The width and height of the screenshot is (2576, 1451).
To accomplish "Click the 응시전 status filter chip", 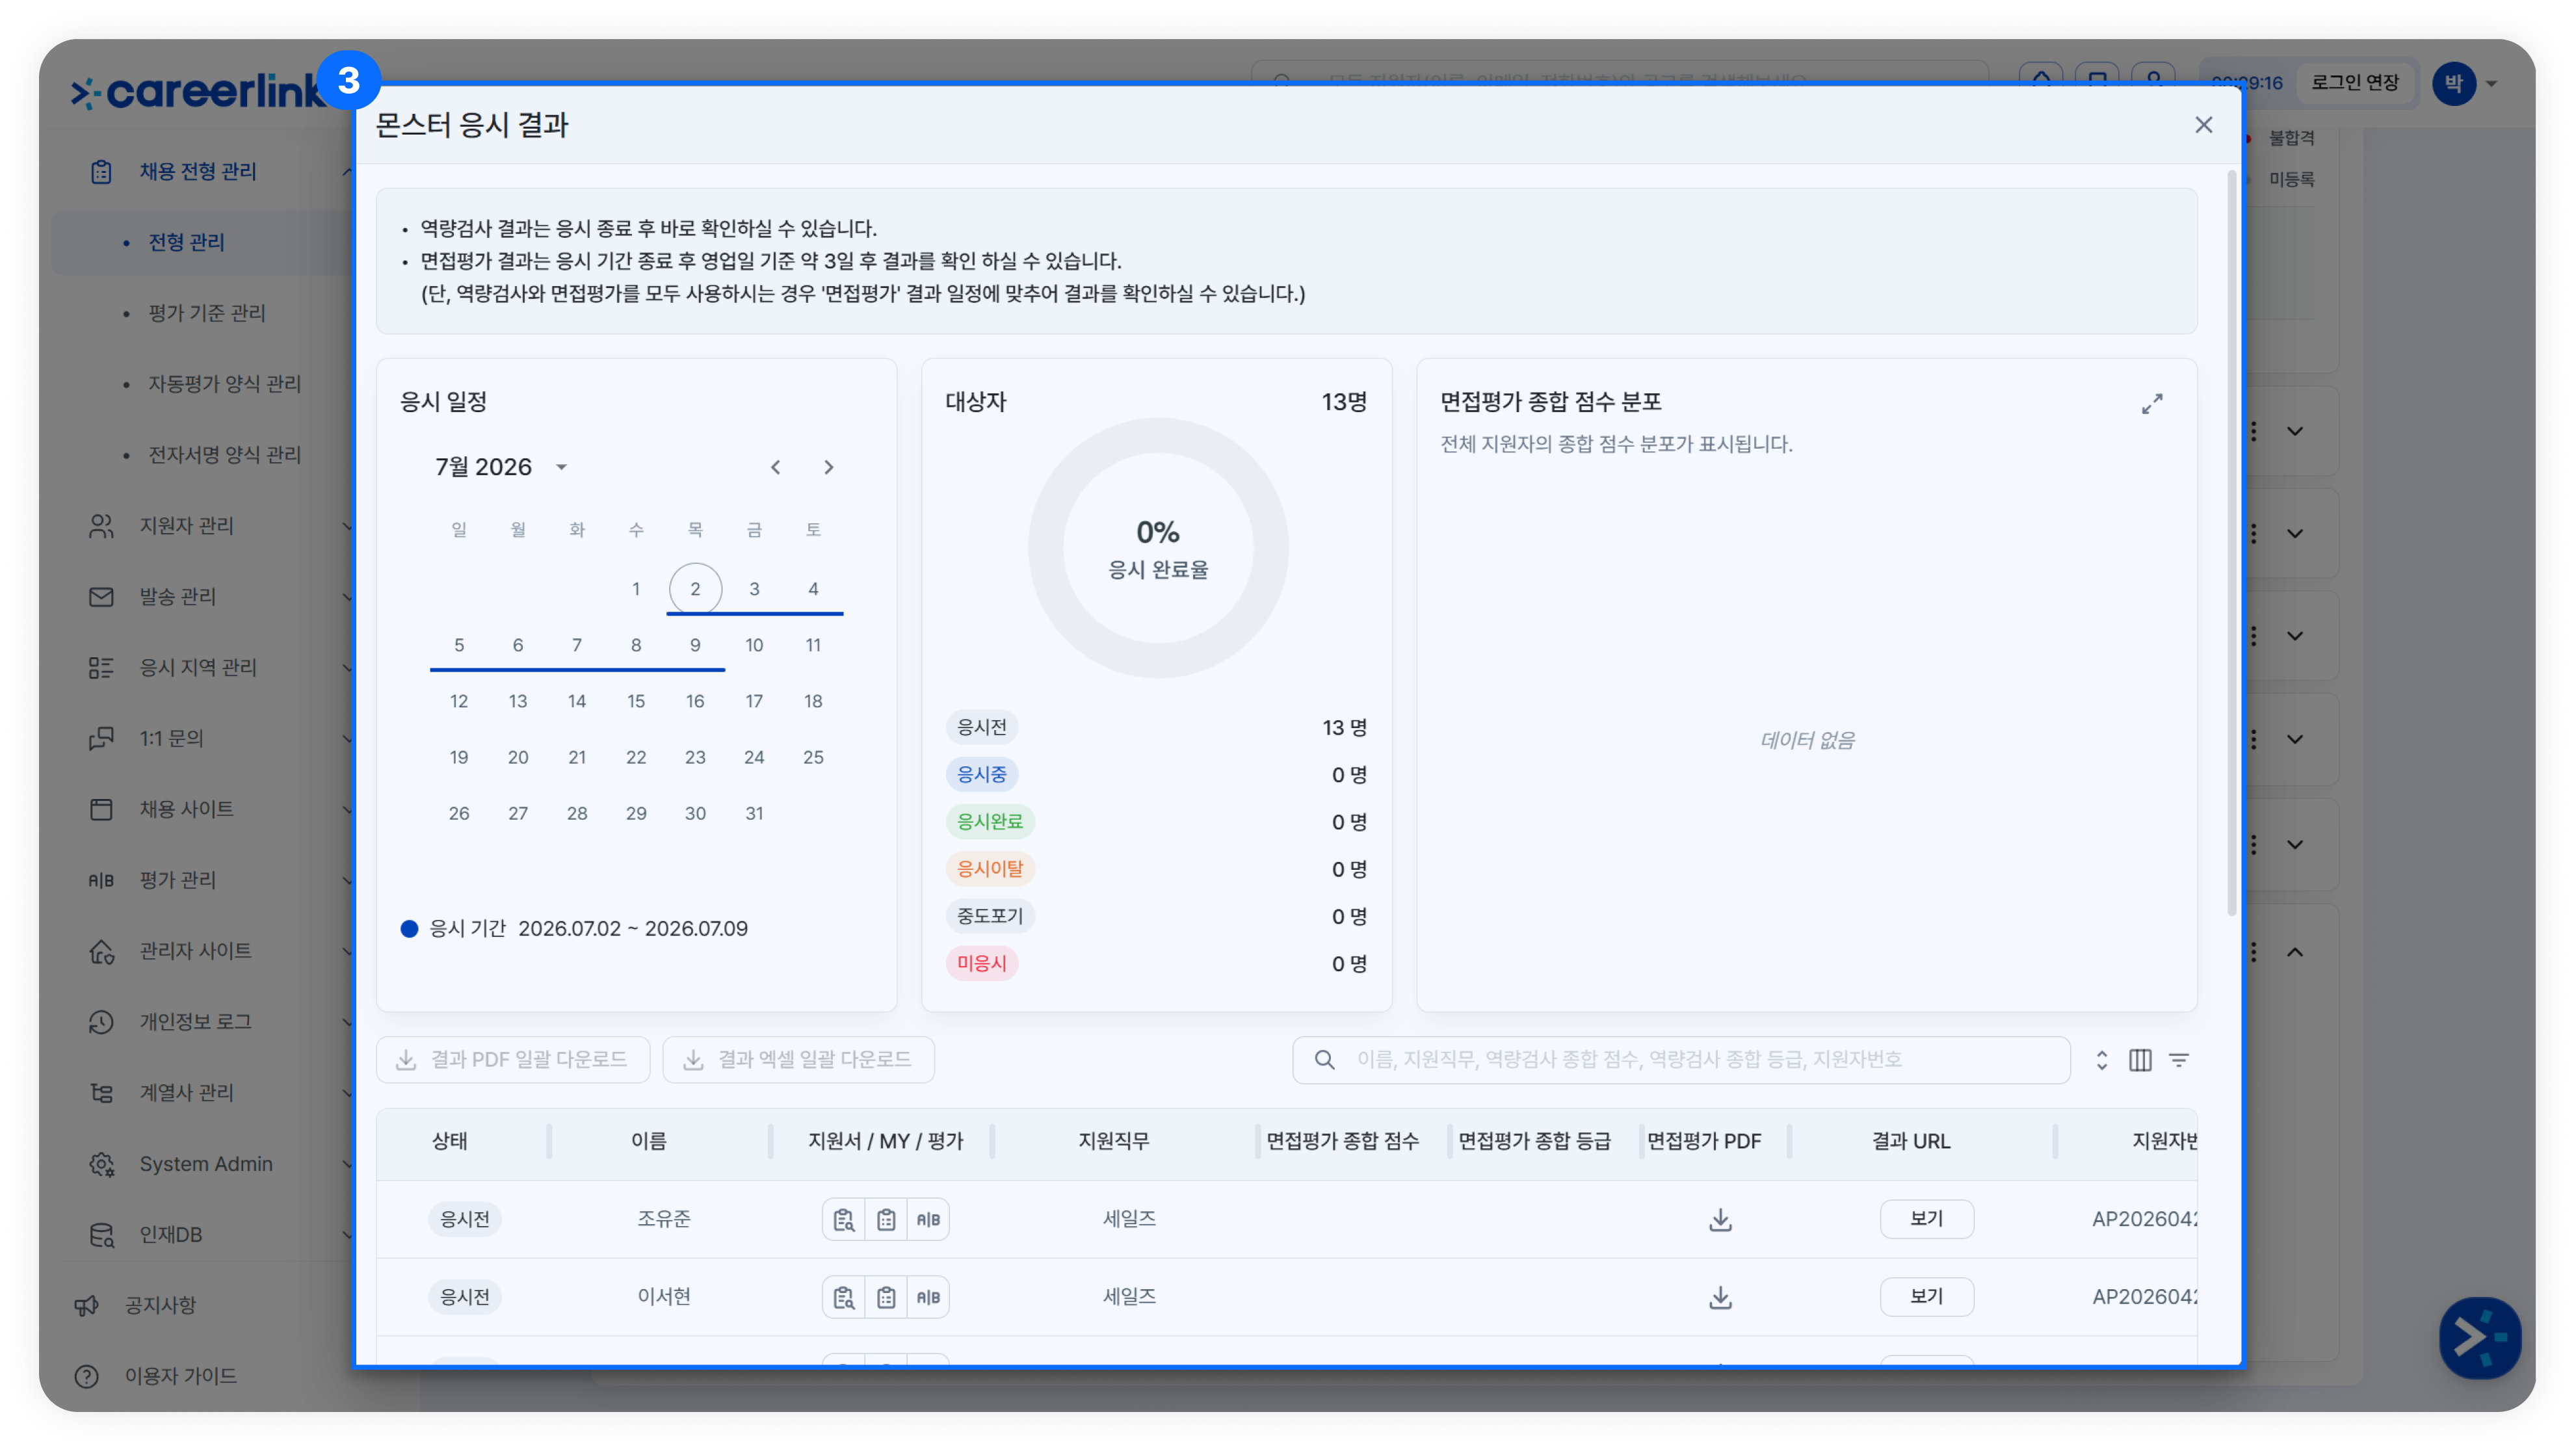I will tap(982, 727).
